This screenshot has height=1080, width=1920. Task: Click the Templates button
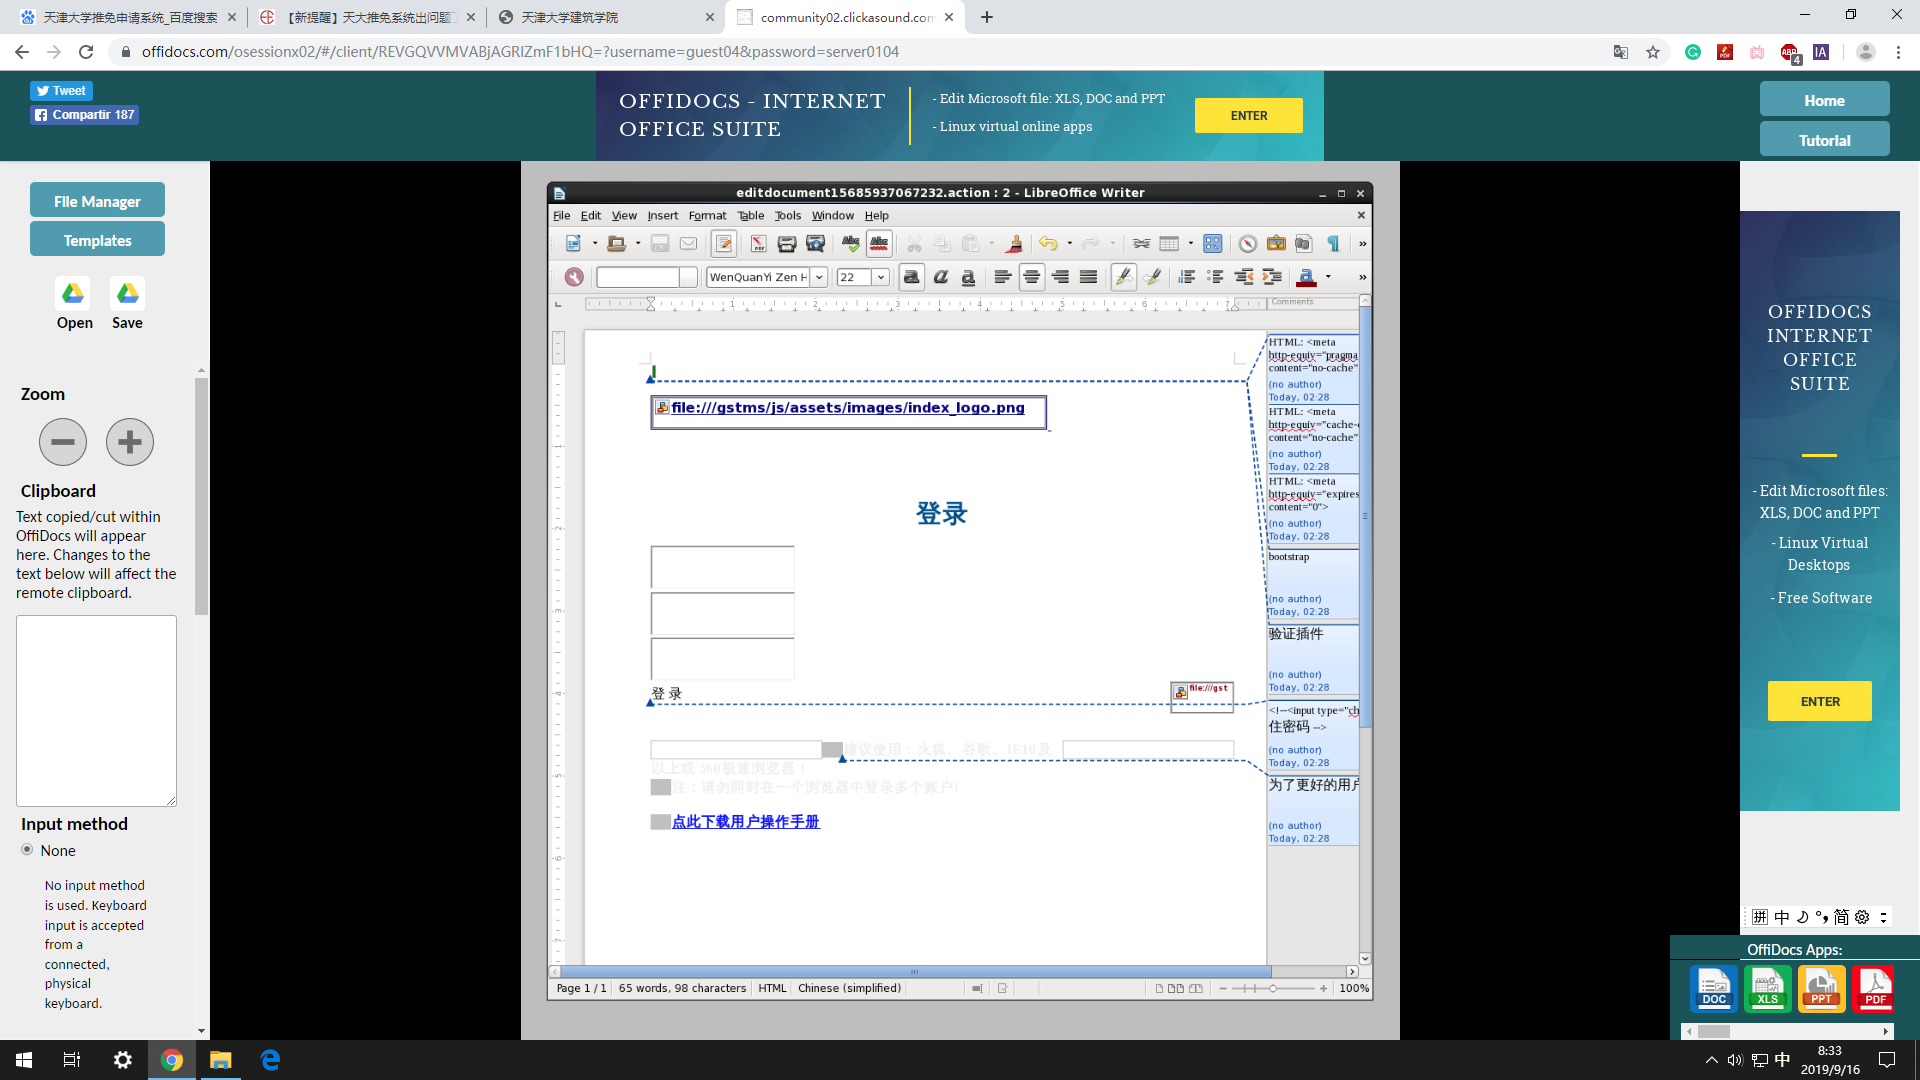[97, 240]
